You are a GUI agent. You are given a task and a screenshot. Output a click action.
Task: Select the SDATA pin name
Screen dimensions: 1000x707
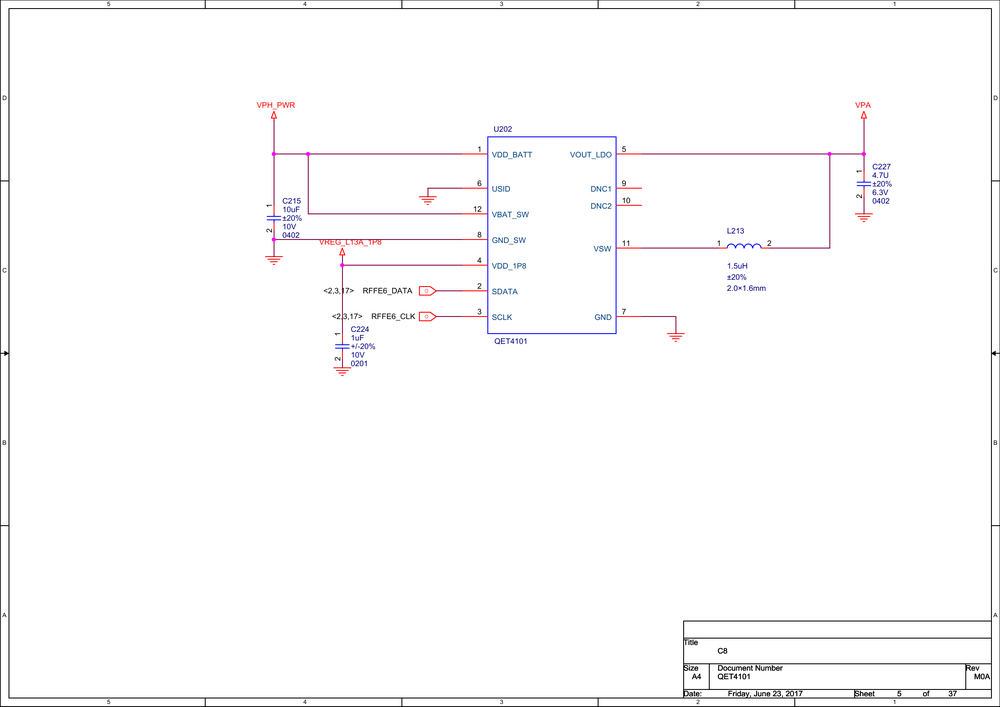click(504, 291)
